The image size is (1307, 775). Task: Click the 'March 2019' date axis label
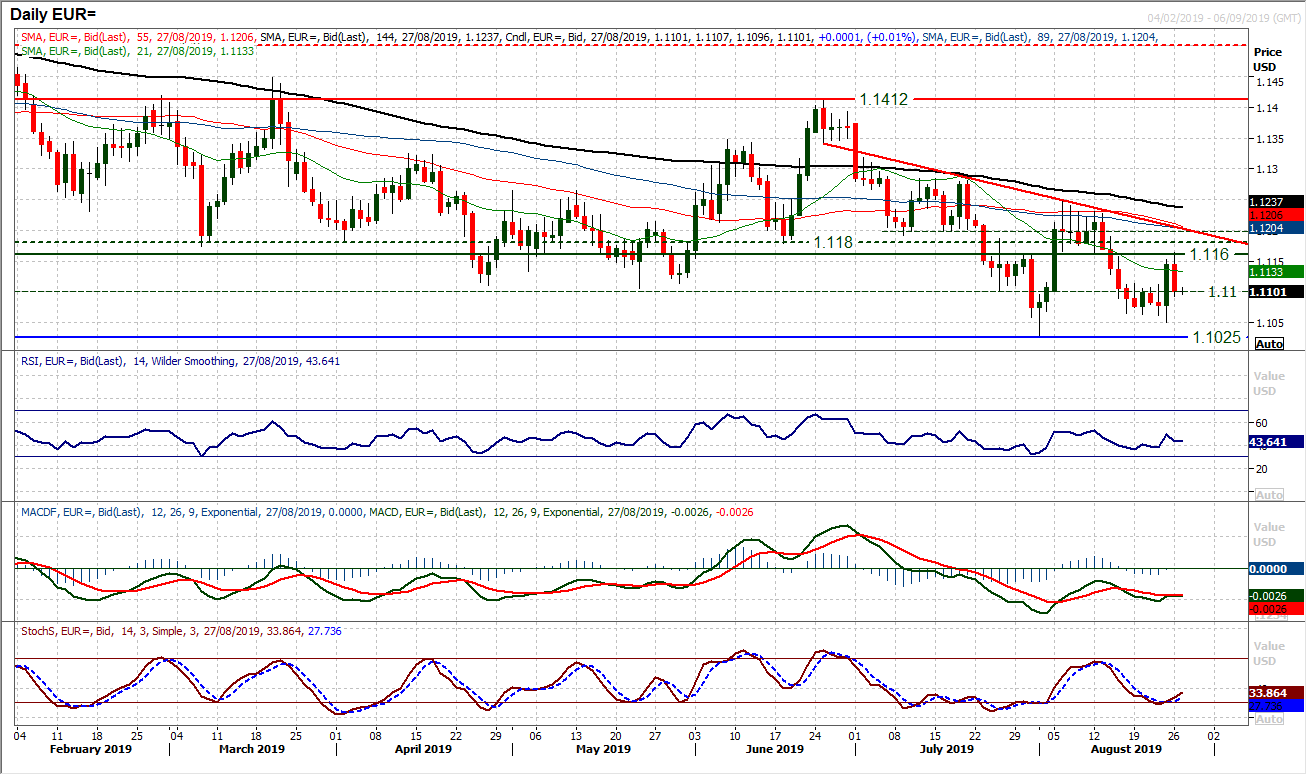pyautogui.click(x=251, y=748)
